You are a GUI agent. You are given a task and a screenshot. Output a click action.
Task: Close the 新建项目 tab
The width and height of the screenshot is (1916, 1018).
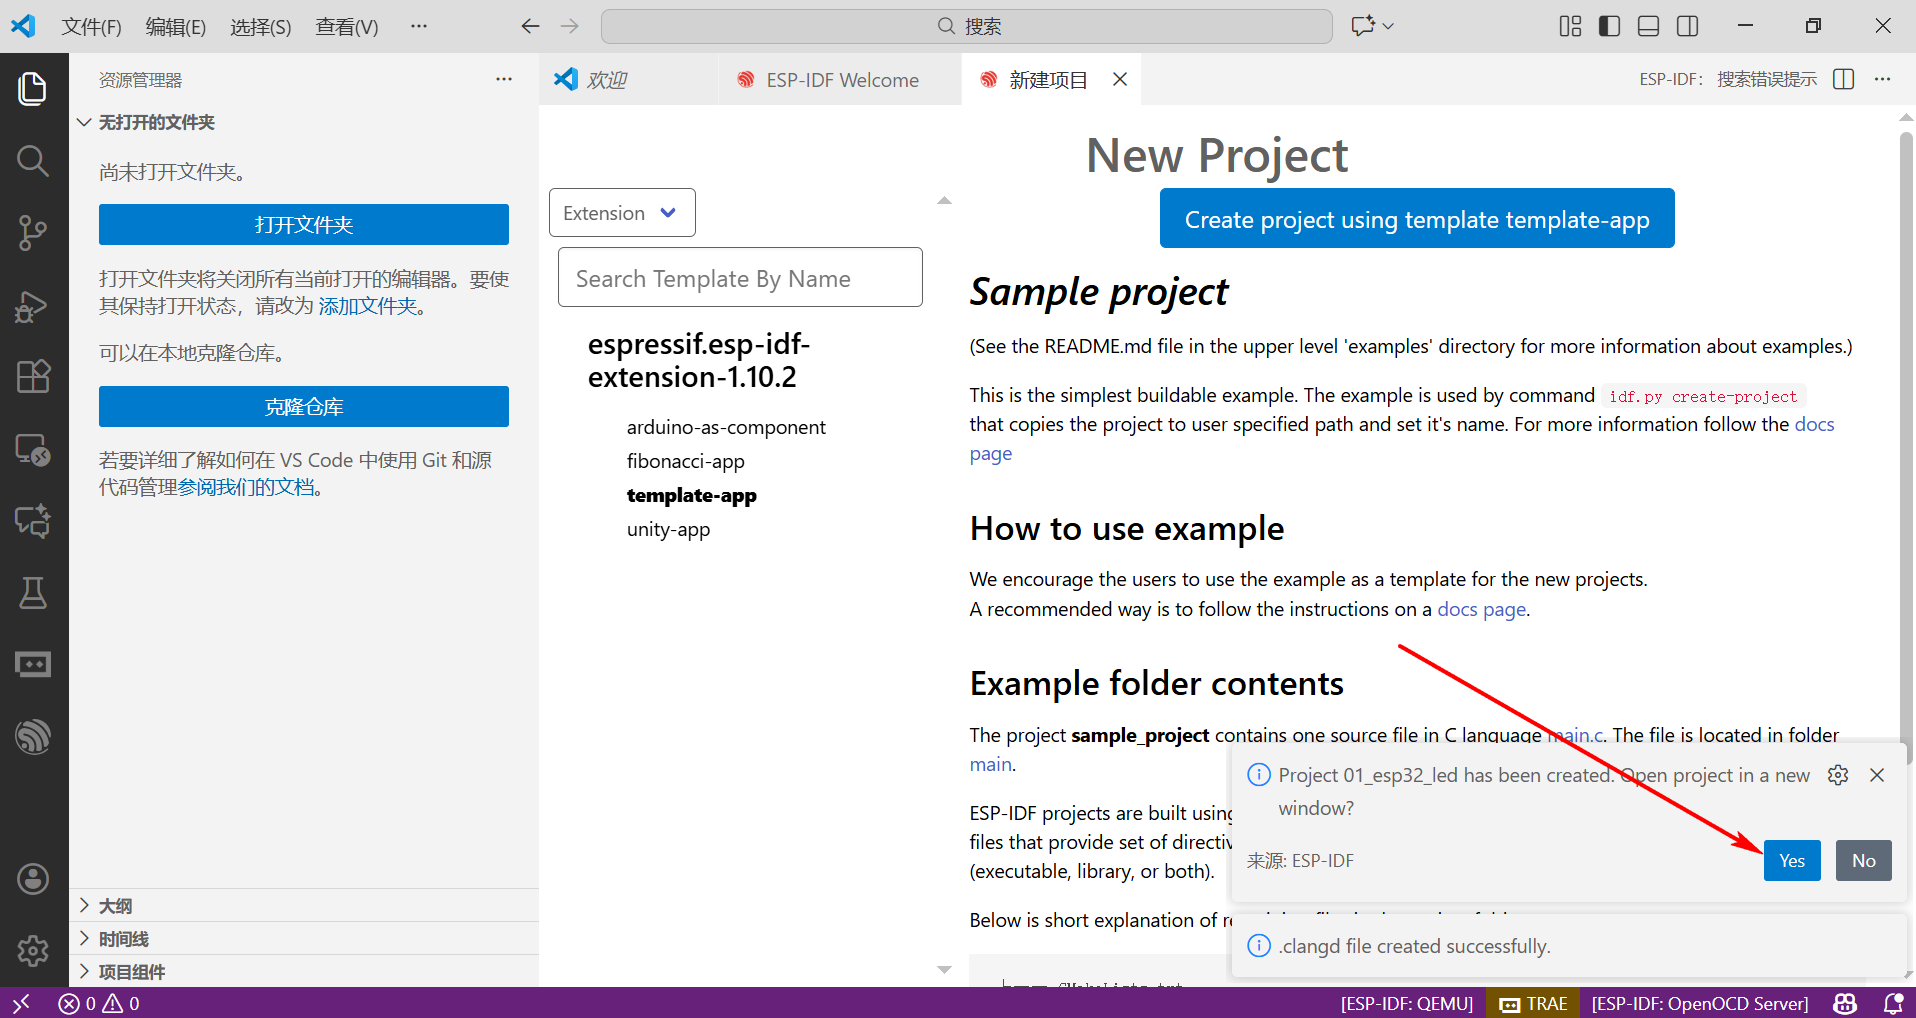coord(1120,79)
